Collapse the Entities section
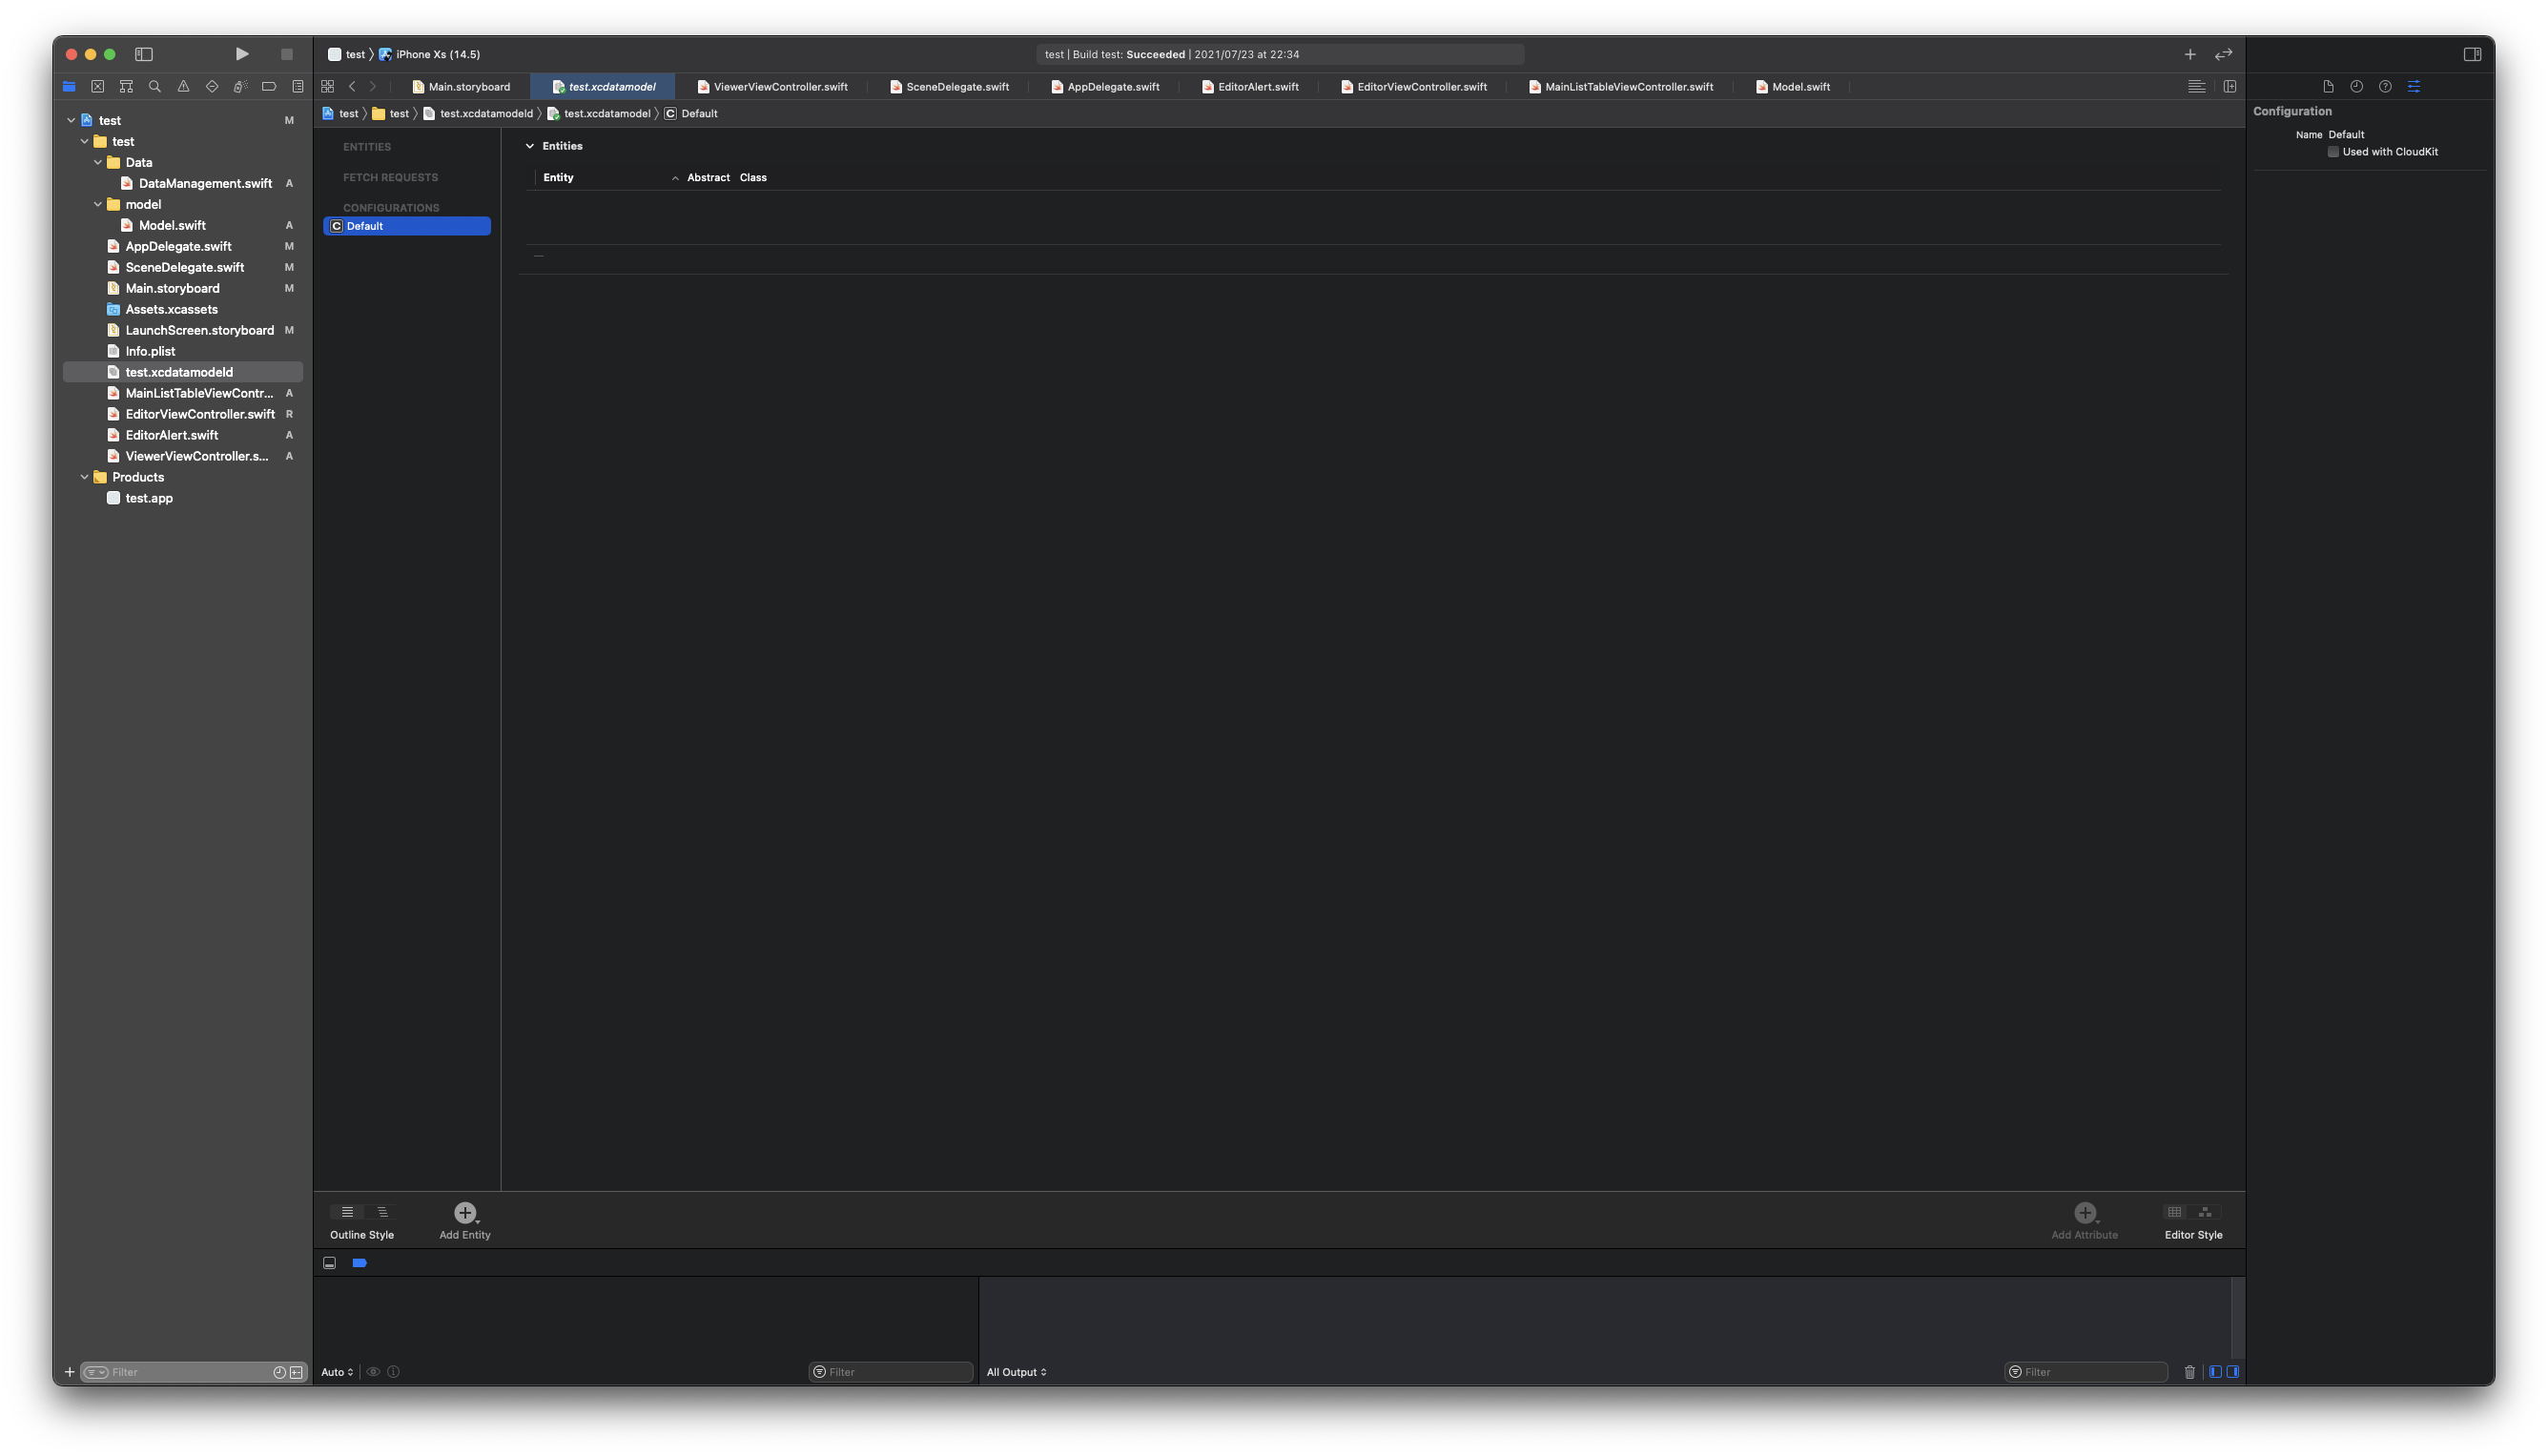This screenshot has width=2548, height=1456. 530,146
